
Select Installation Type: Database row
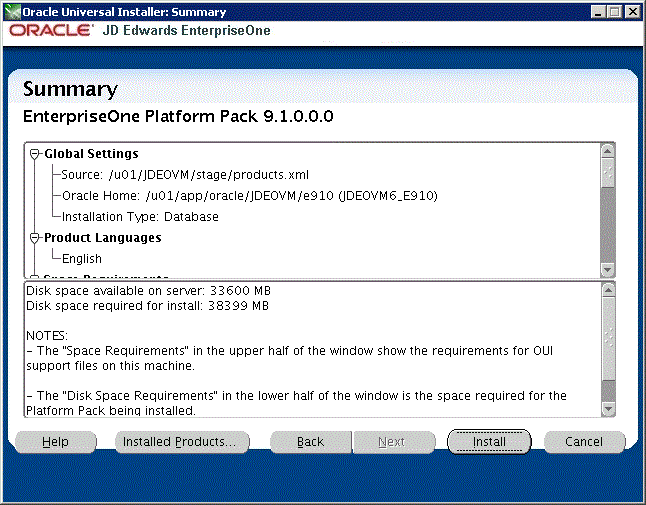point(140,217)
